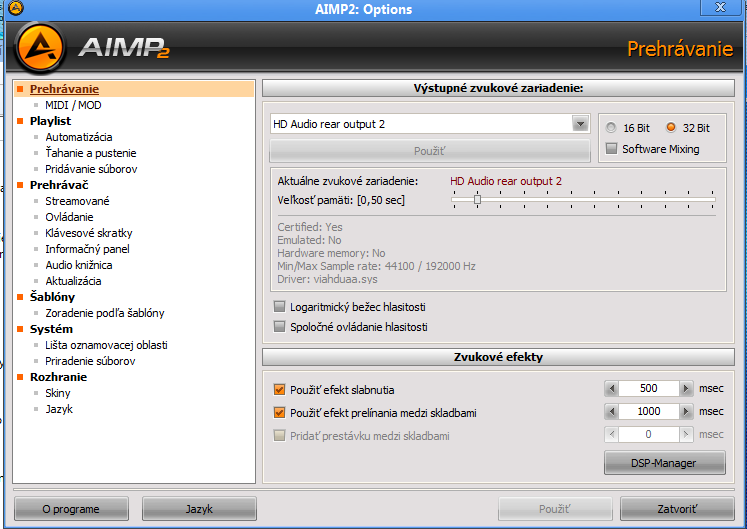
Task: Select the Prehrávanie category in tree
Action: click(64, 89)
